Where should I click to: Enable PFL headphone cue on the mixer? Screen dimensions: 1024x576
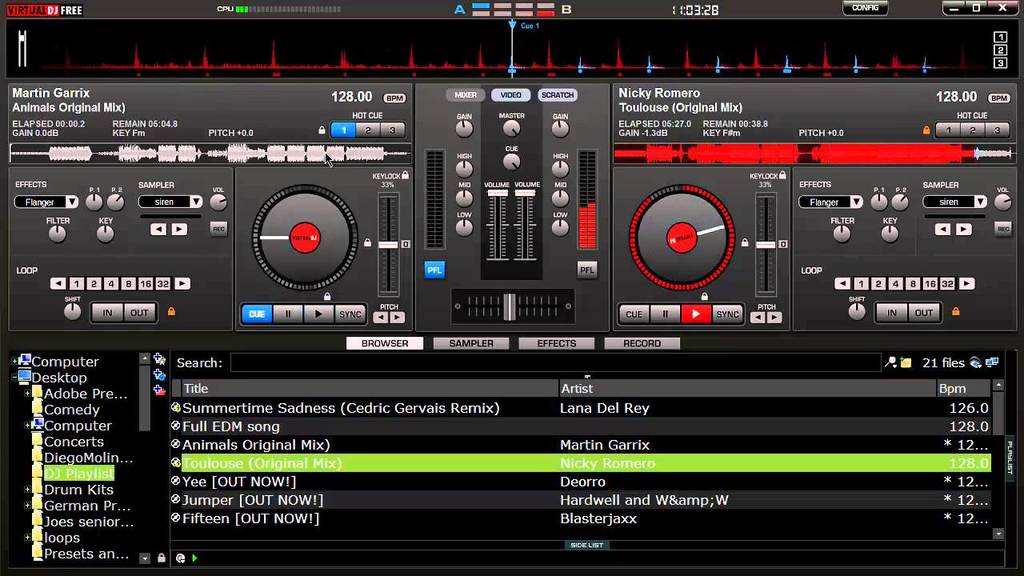(434, 269)
